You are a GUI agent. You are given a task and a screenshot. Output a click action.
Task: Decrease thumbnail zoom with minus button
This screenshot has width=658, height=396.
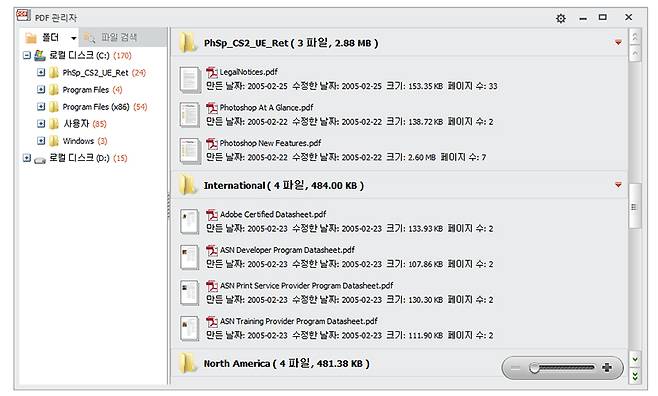(515, 368)
